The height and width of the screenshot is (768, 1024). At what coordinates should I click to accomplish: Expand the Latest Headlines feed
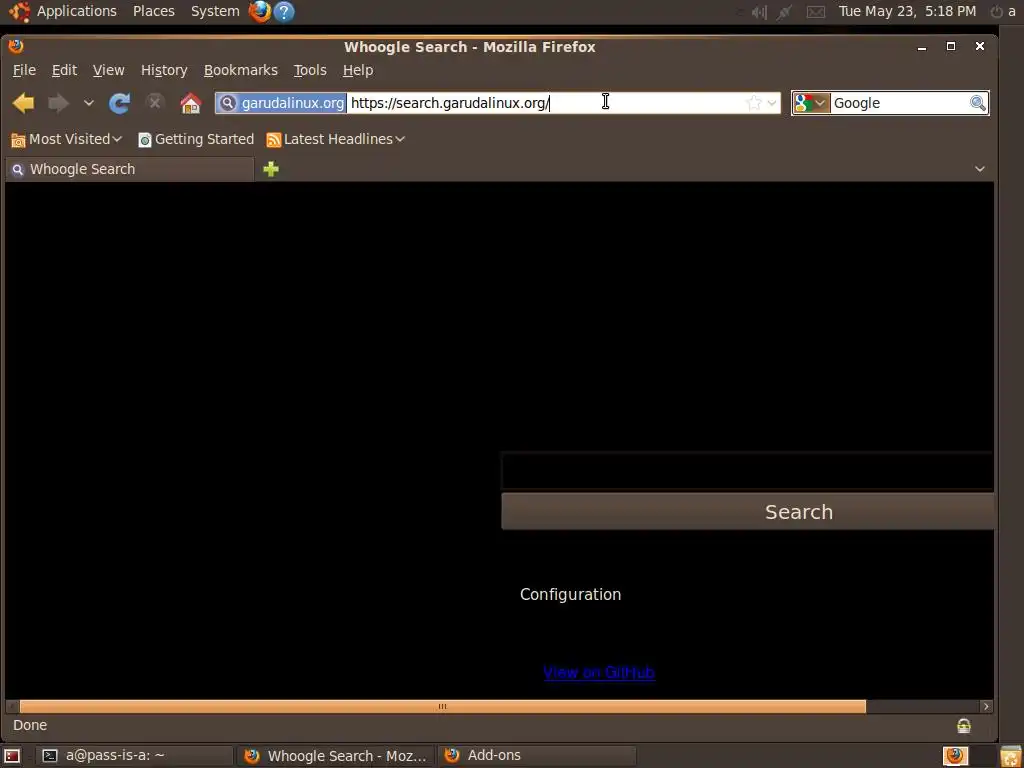click(336, 139)
